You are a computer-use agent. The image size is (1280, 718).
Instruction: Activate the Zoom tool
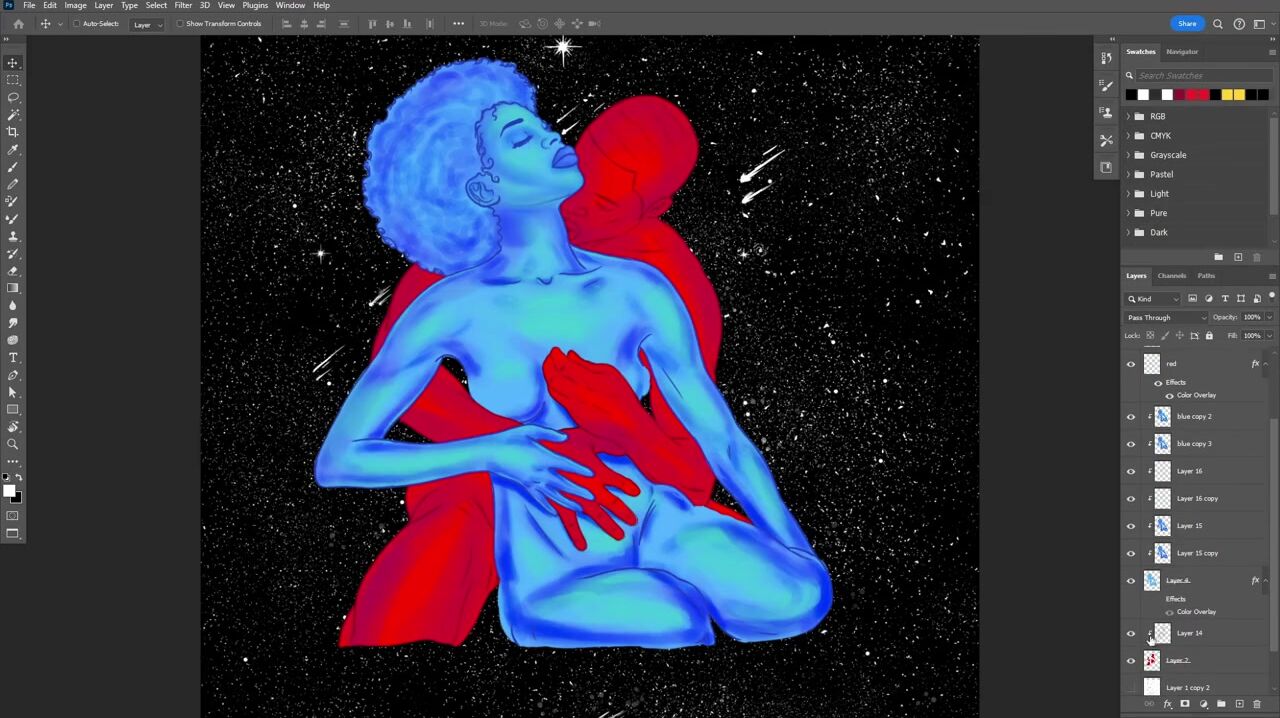point(13,444)
